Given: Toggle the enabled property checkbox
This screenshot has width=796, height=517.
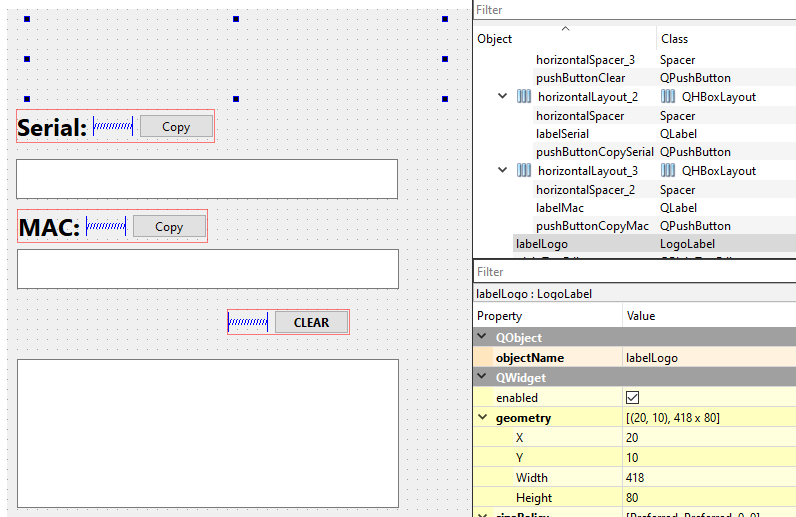Looking at the screenshot, I should [x=632, y=398].
